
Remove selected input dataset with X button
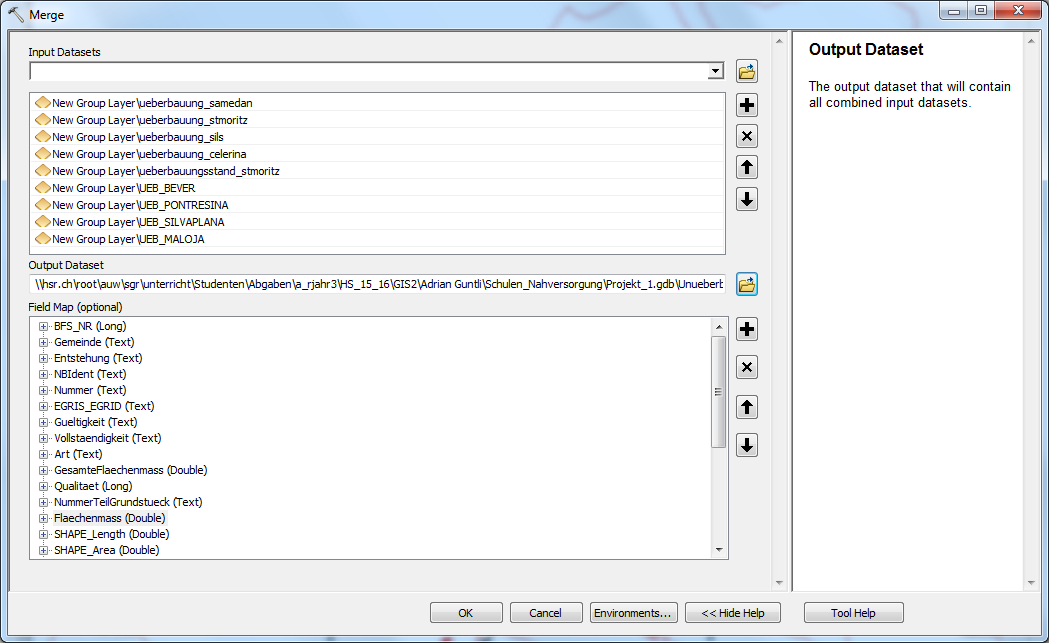pos(746,136)
